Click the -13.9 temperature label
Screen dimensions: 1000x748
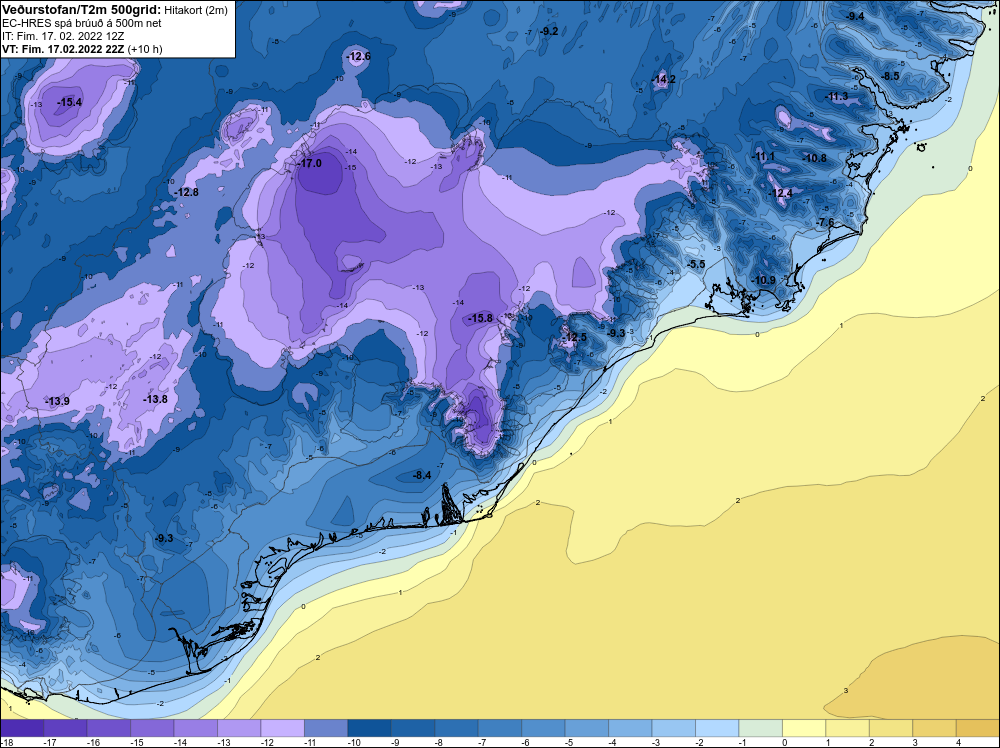[x=57, y=401]
